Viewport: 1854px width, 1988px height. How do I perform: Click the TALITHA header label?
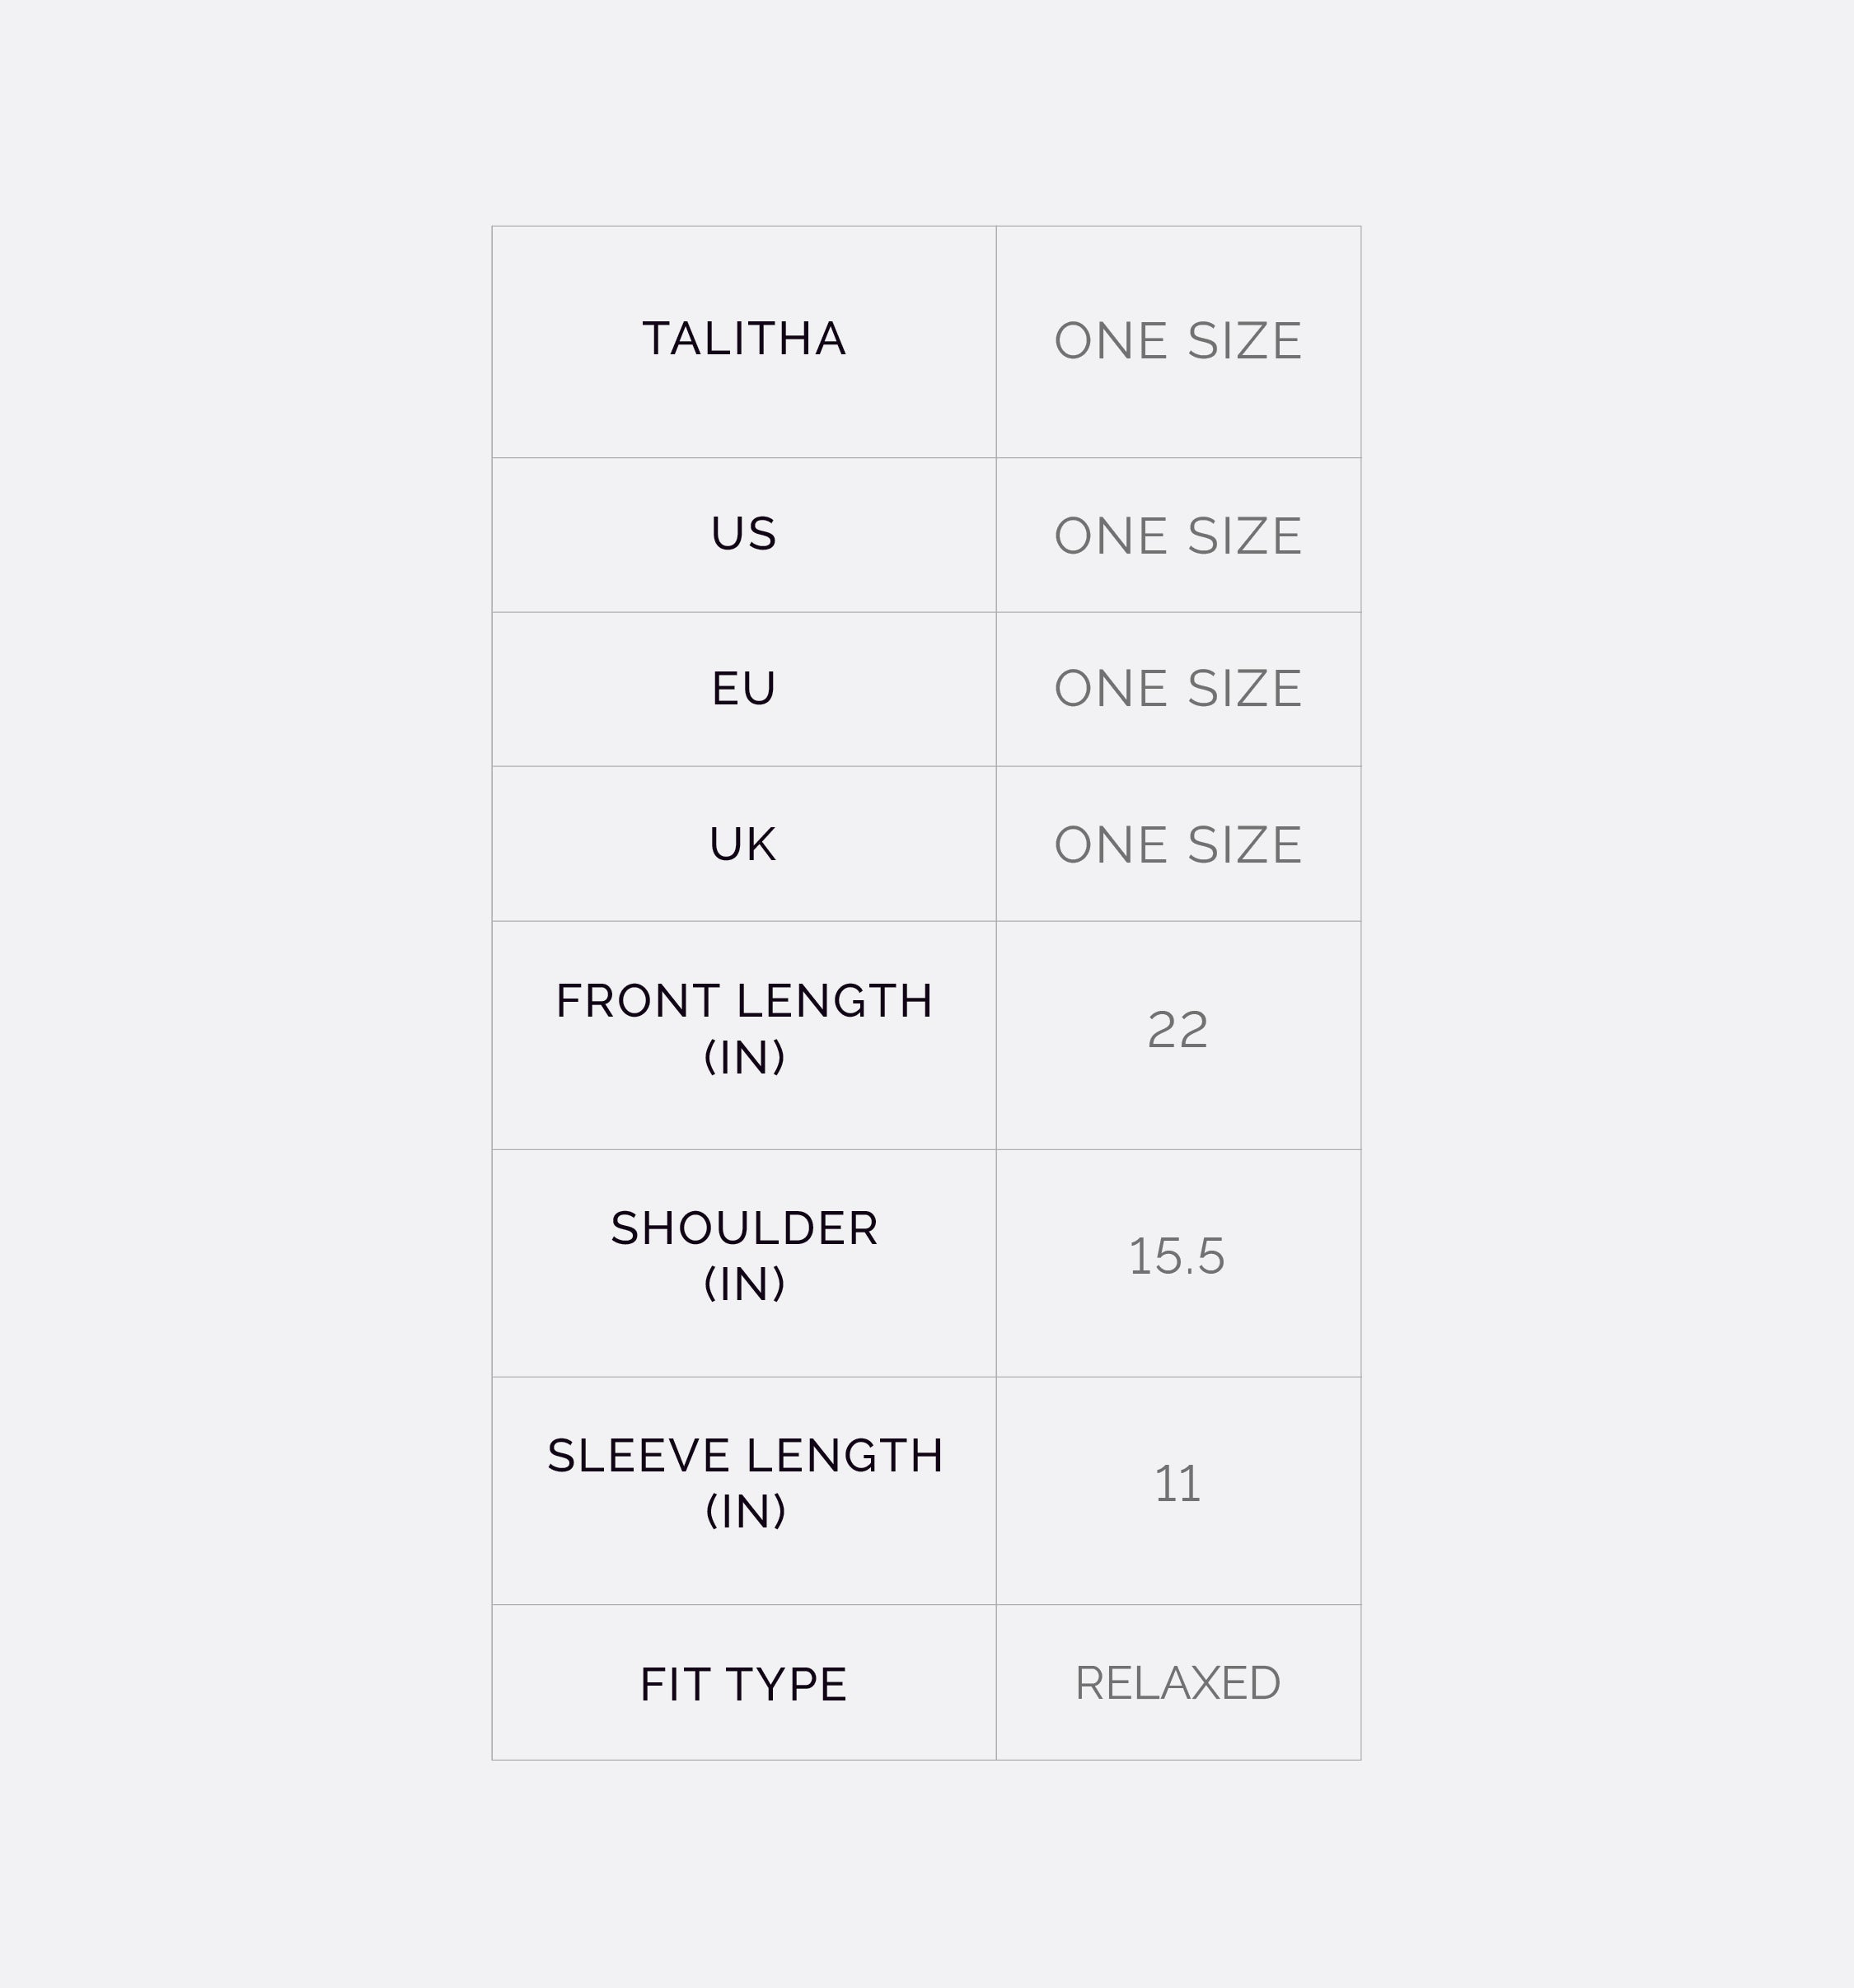coord(744,339)
